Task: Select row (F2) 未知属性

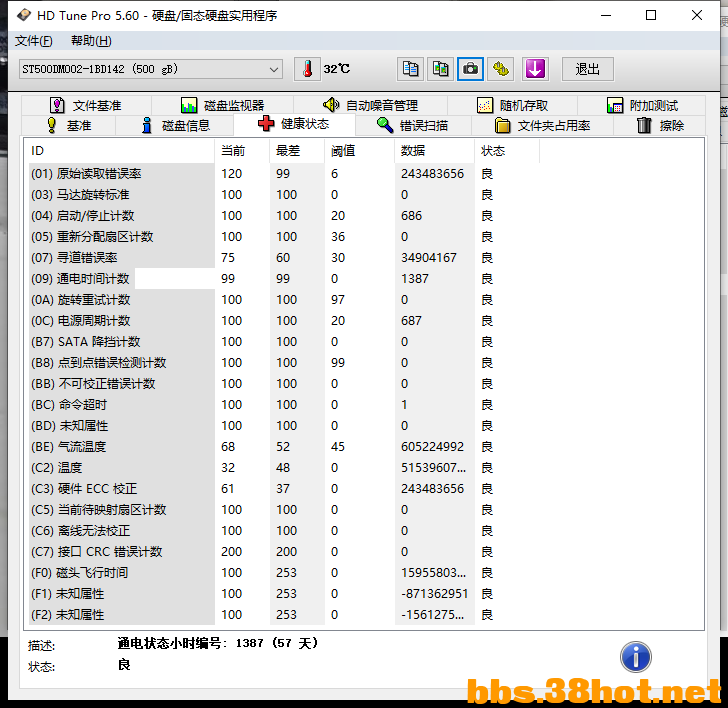Action: point(284,615)
